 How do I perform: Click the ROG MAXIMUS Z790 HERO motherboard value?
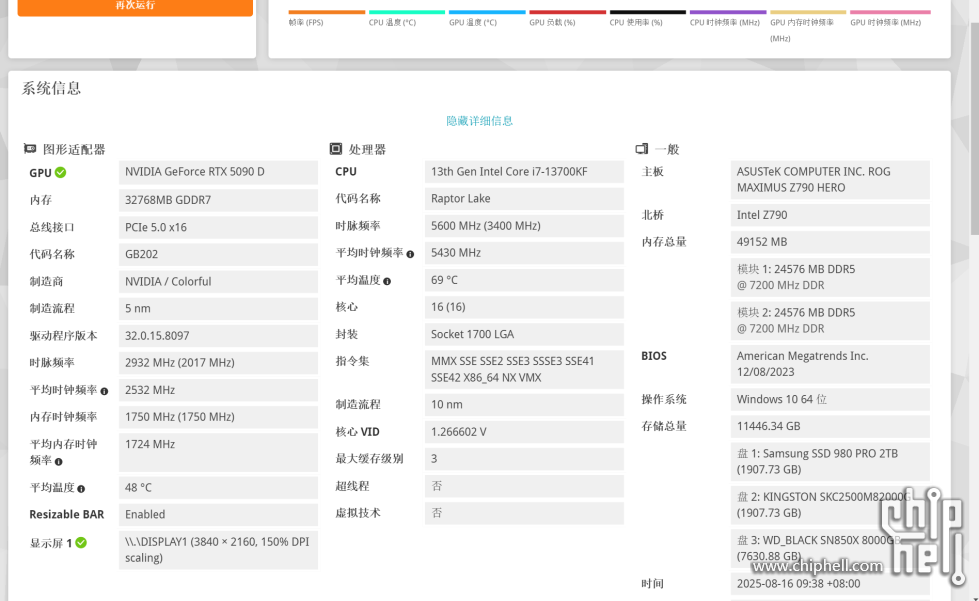(830, 180)
